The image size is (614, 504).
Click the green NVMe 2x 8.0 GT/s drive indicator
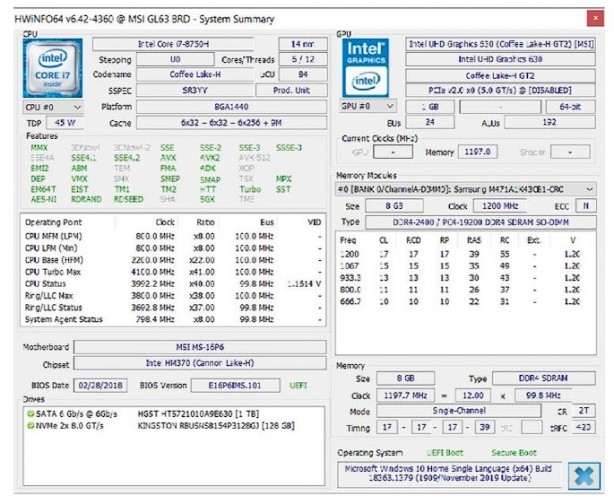[x=29, y=425]
